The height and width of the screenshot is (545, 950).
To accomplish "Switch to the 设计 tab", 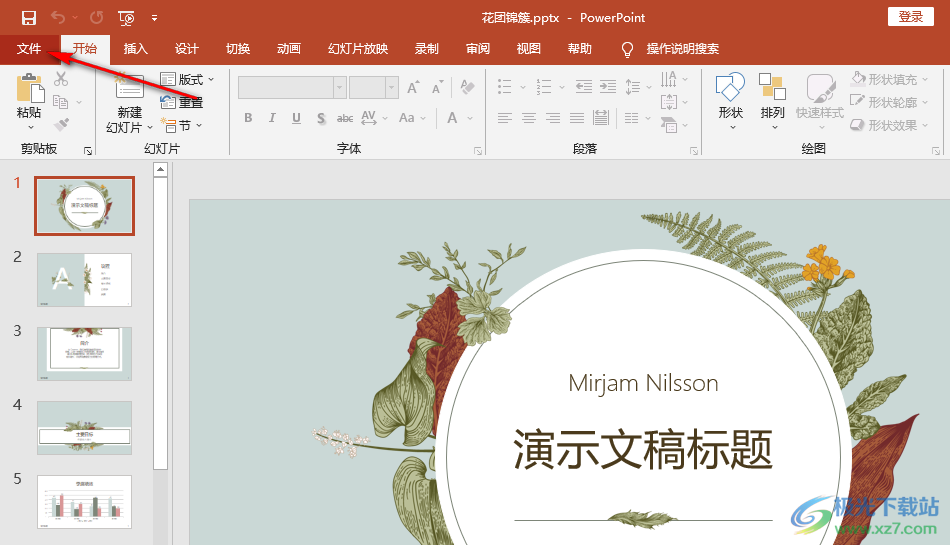I will [x=187, y=48].
